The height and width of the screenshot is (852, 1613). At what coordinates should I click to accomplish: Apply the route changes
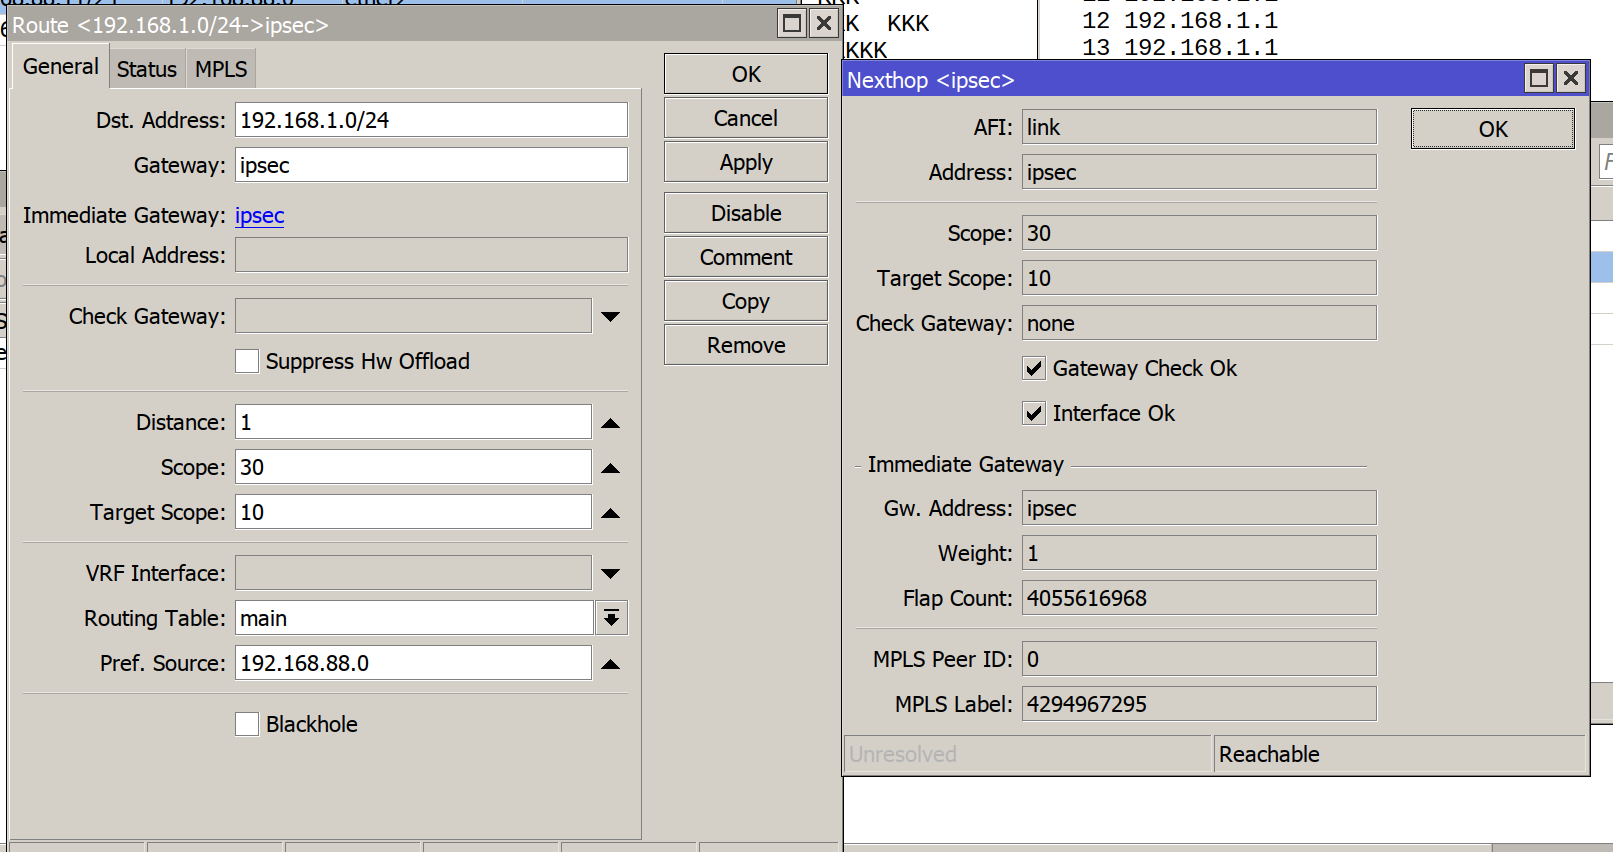point(746,162)
